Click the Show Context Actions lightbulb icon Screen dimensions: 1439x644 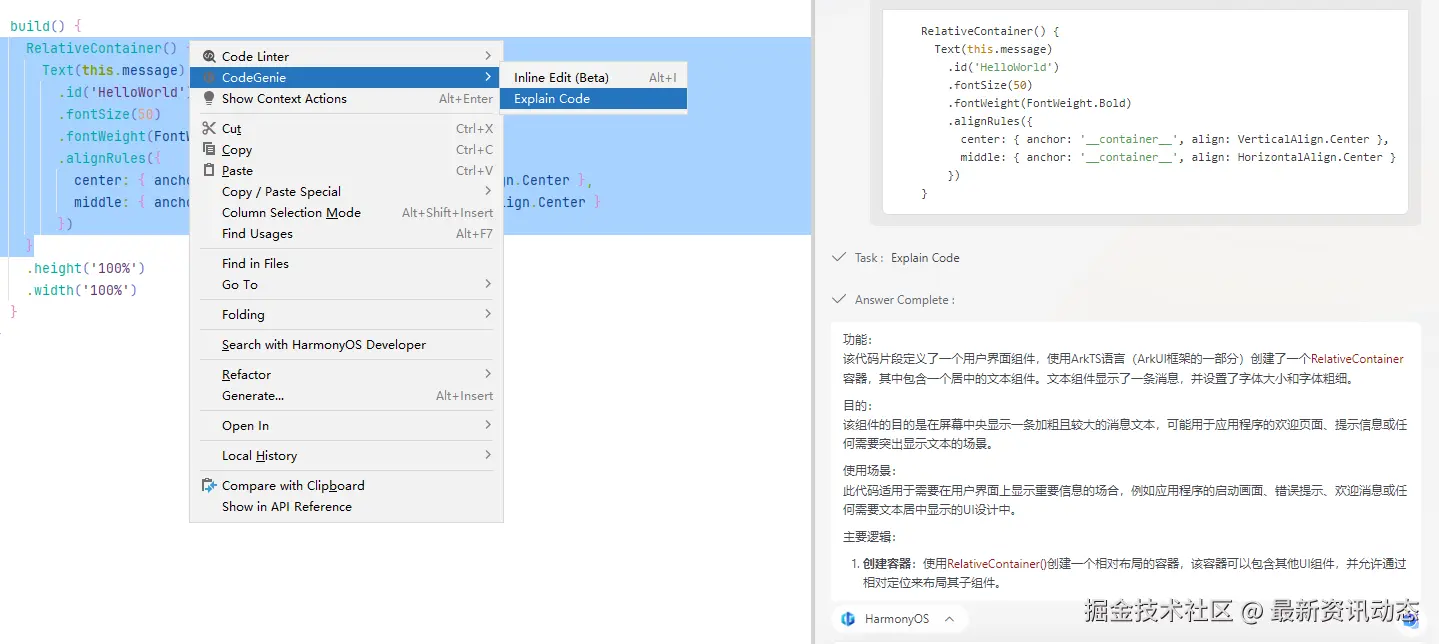[209, 99]
